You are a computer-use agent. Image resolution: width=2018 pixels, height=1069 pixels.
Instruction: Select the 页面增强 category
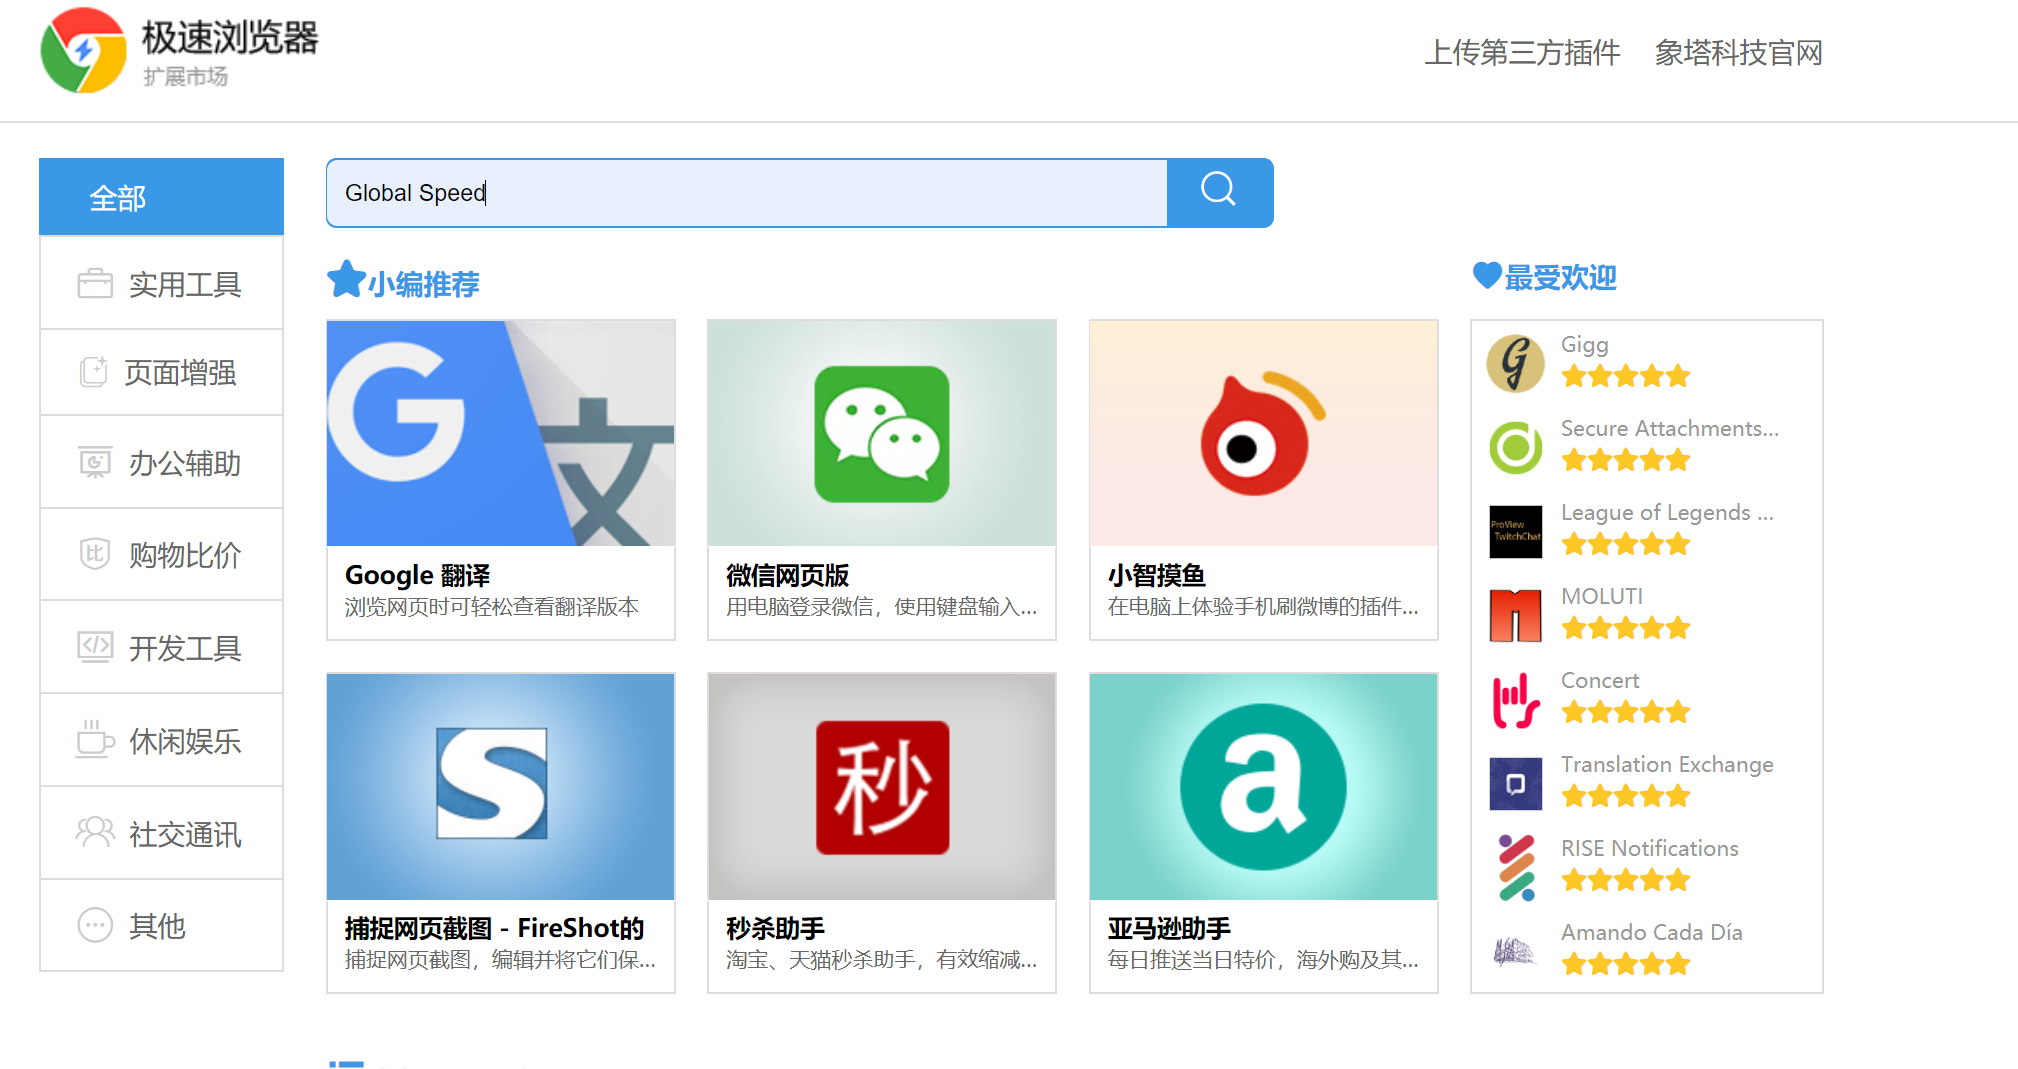(x=161, y=372)
